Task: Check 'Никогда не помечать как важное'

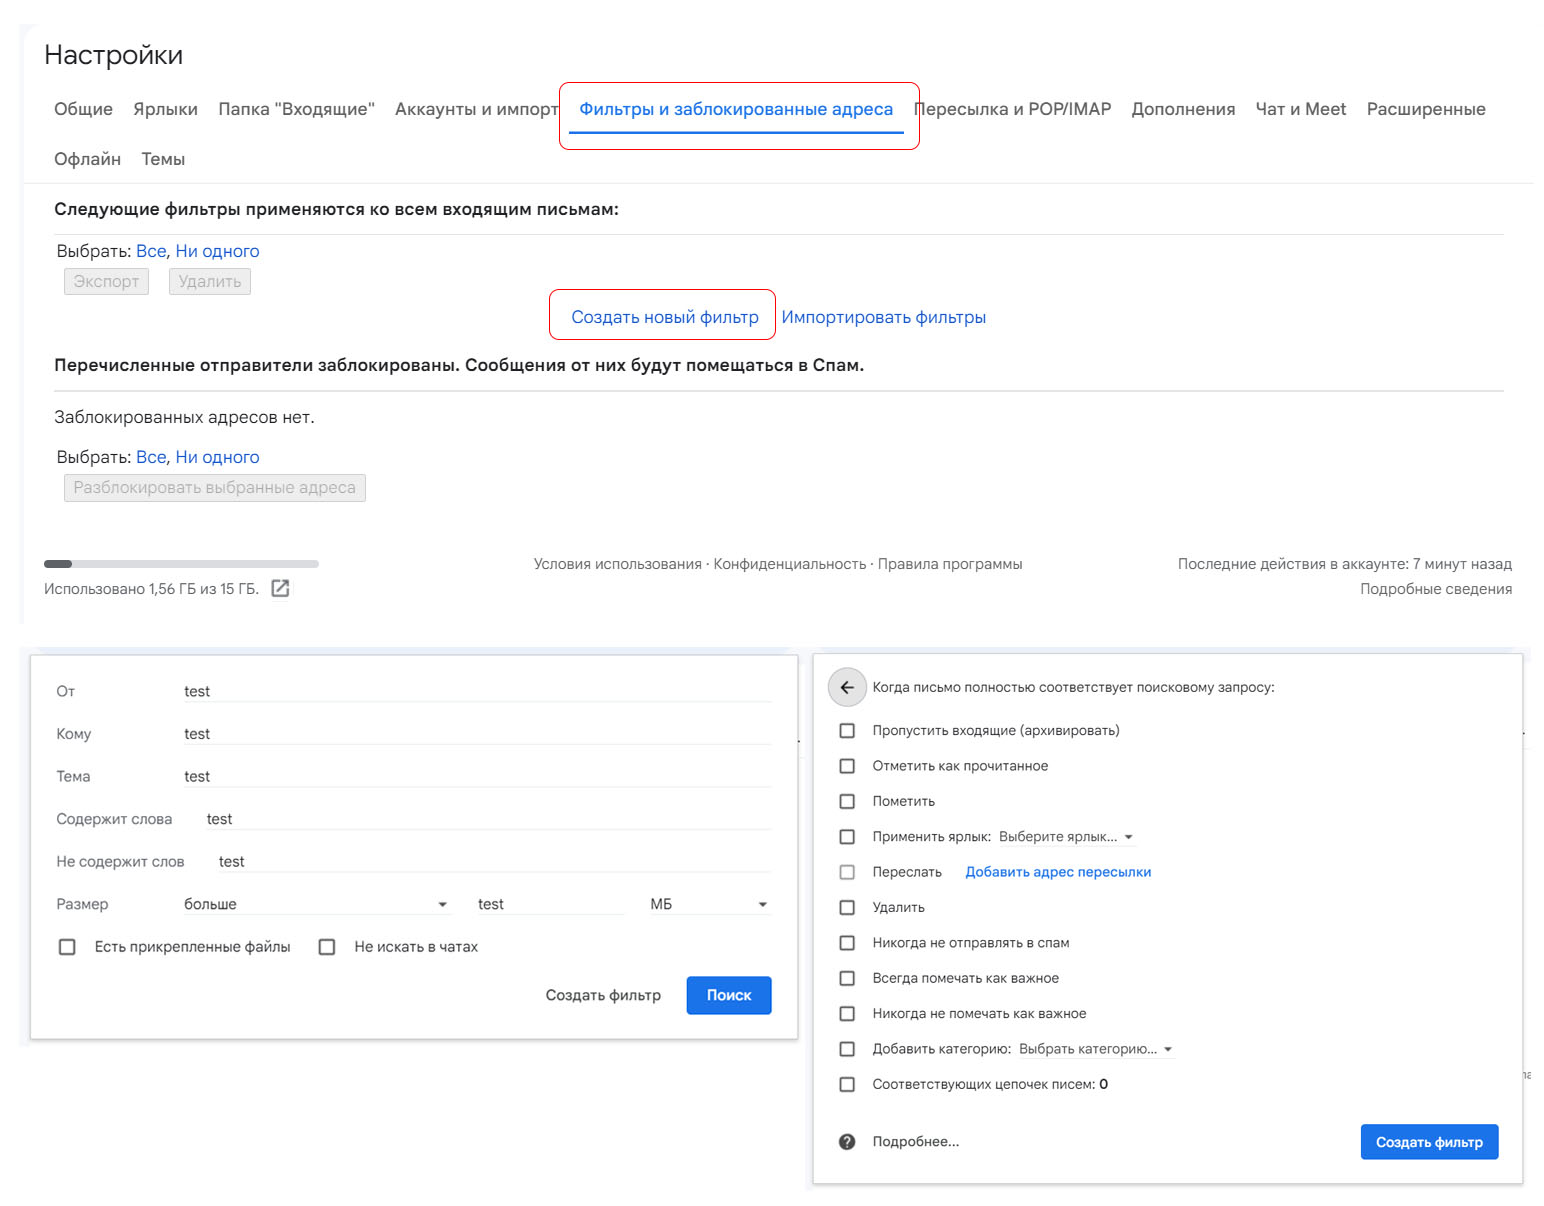Action: point(847,1014)
